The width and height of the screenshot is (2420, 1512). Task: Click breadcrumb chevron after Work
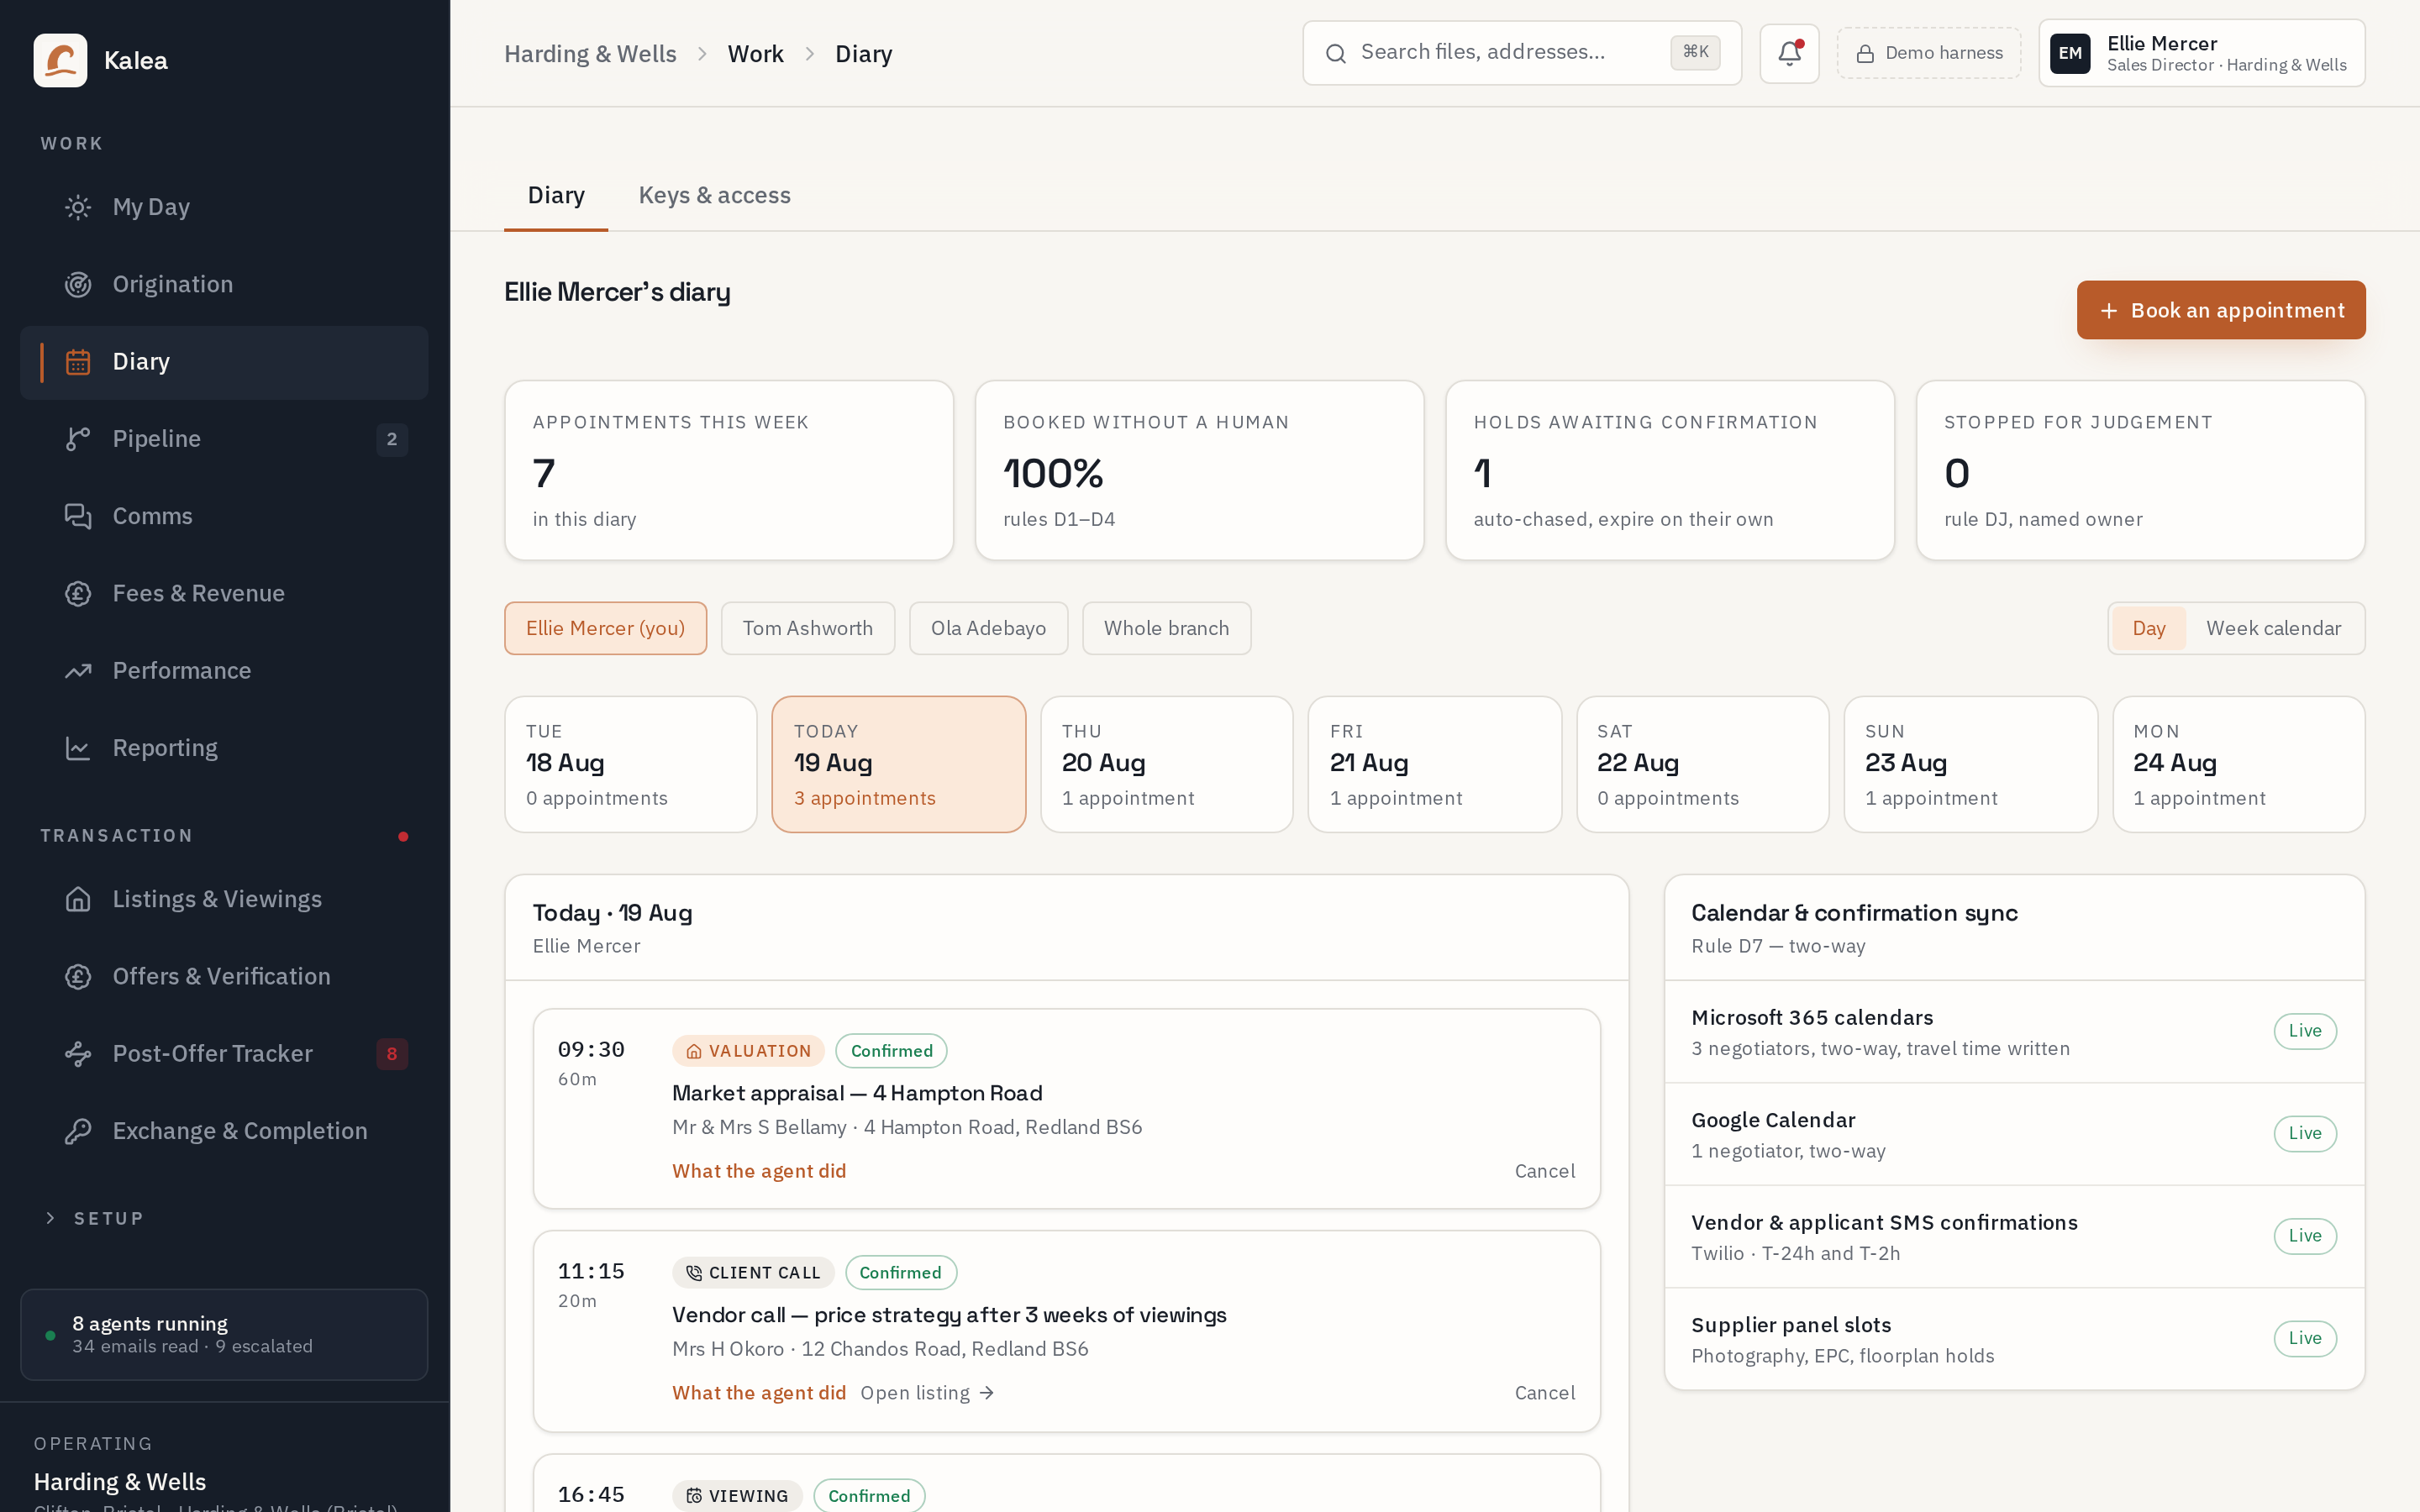(x=809, y=54)
